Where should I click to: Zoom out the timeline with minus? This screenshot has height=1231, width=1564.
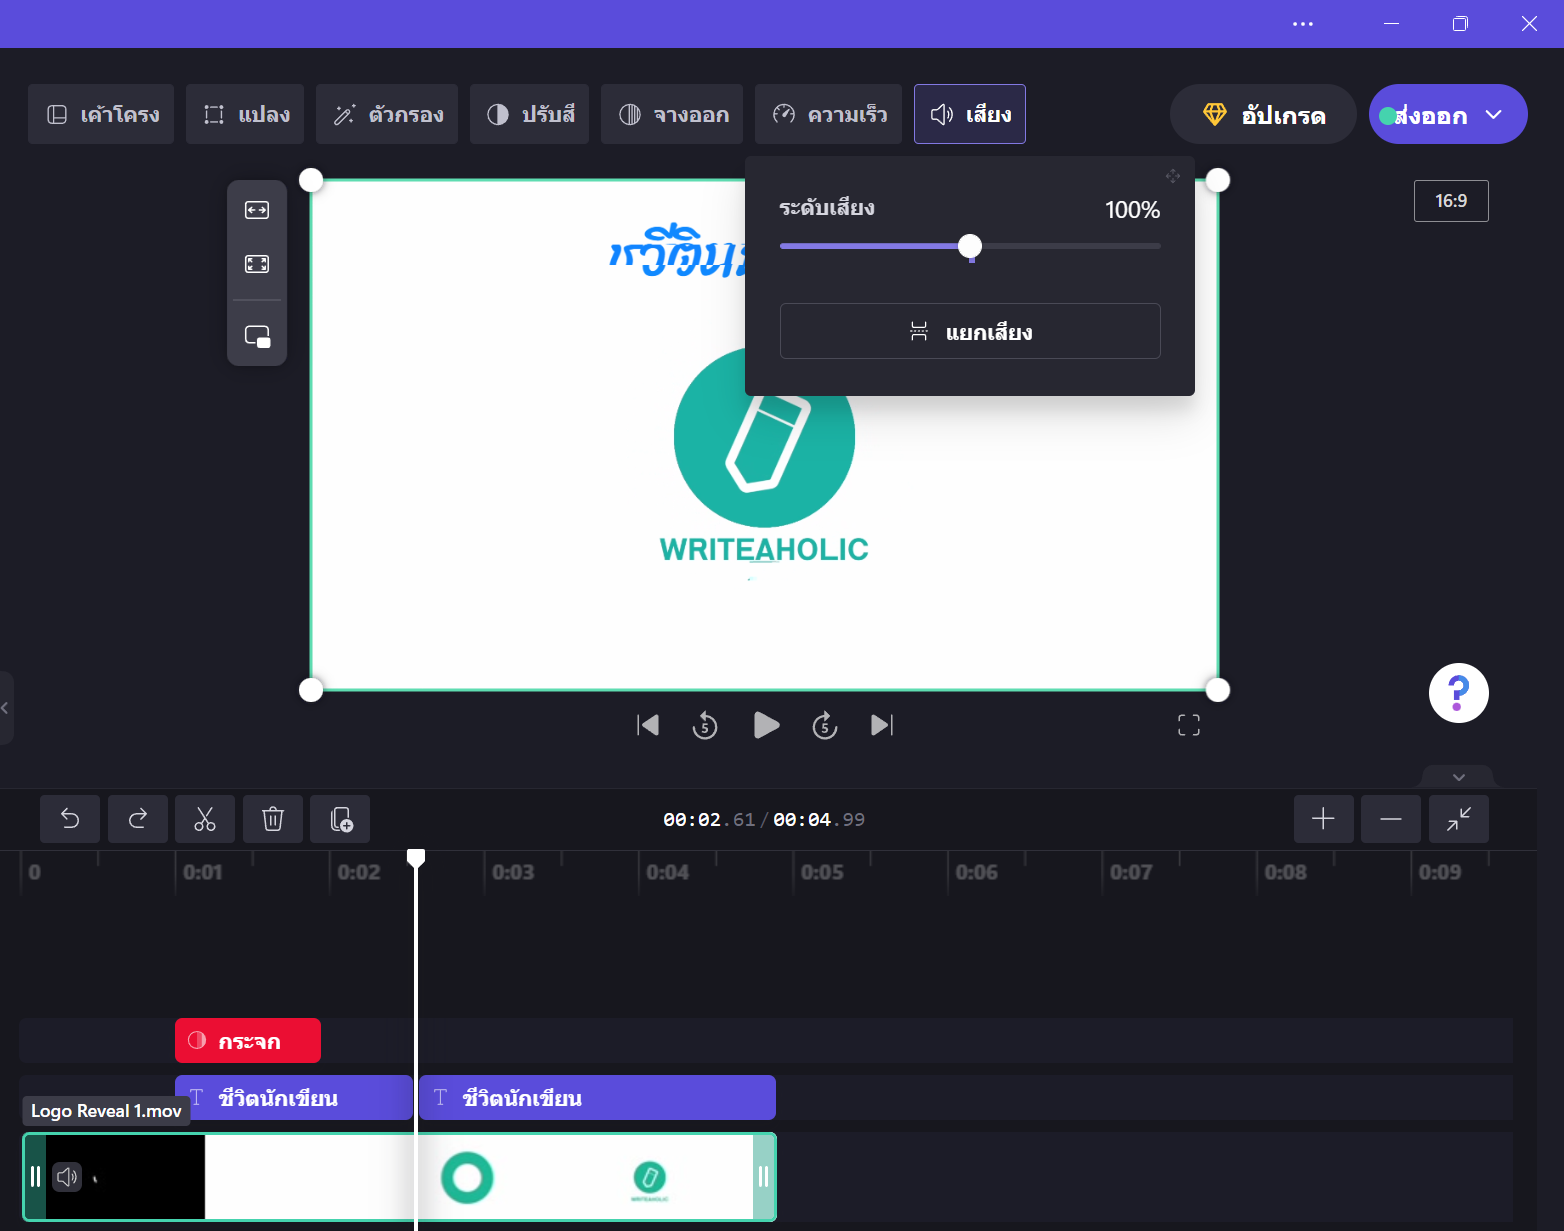[1391, 819]
